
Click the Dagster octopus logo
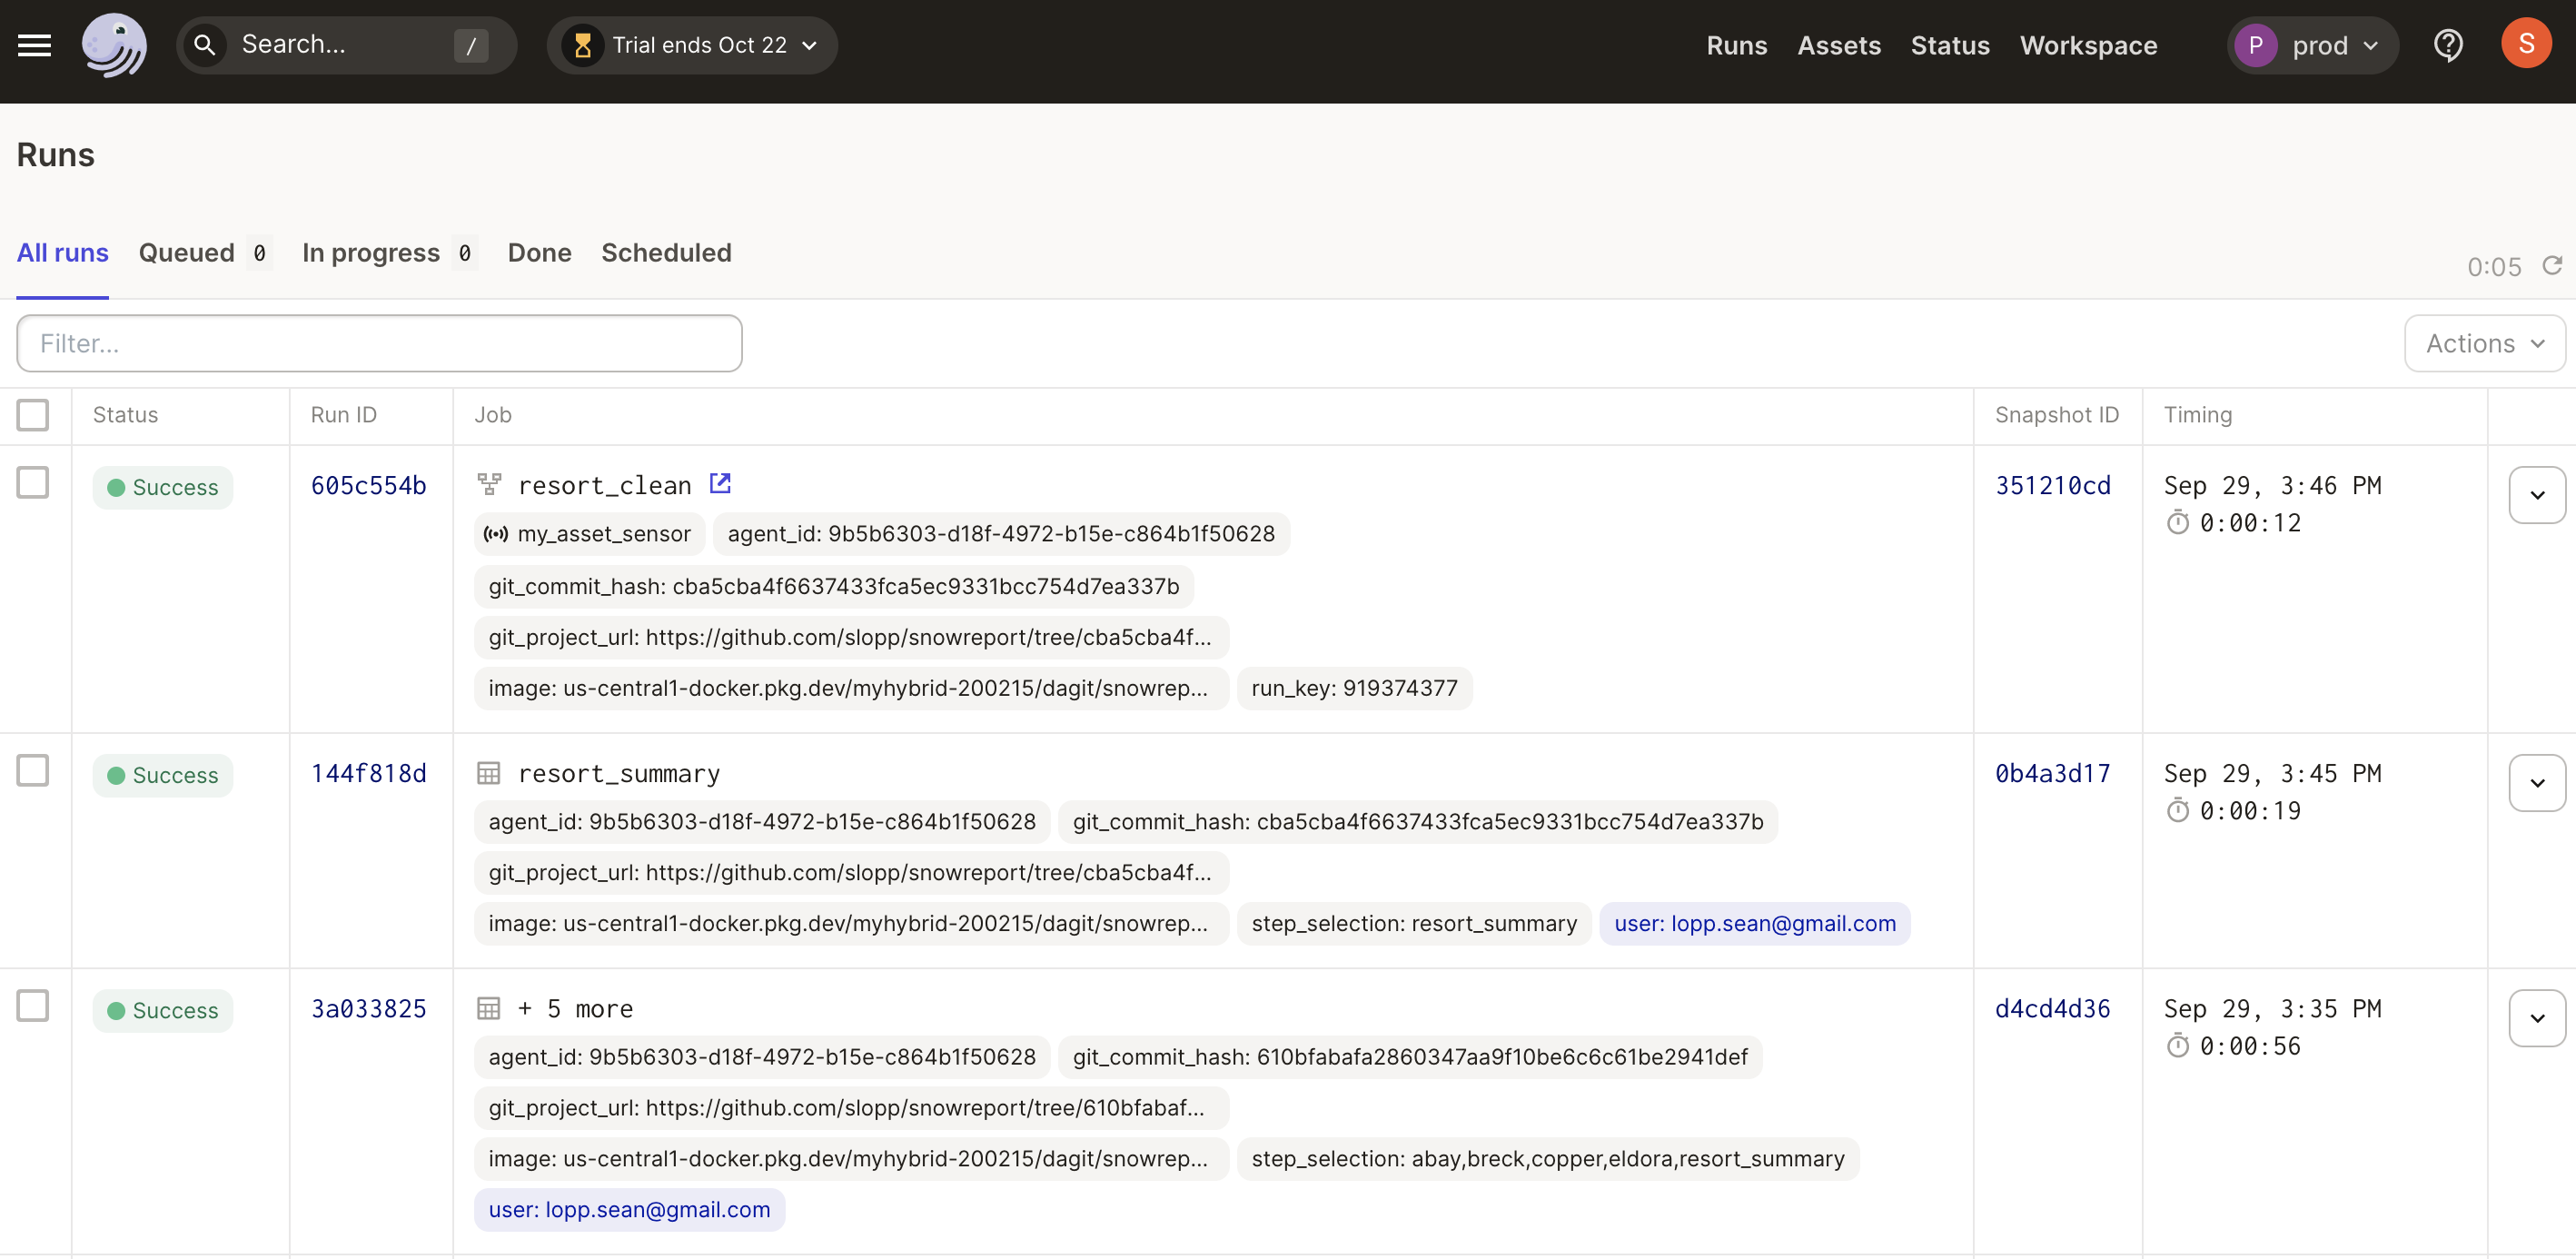click(x=114, y=45)
